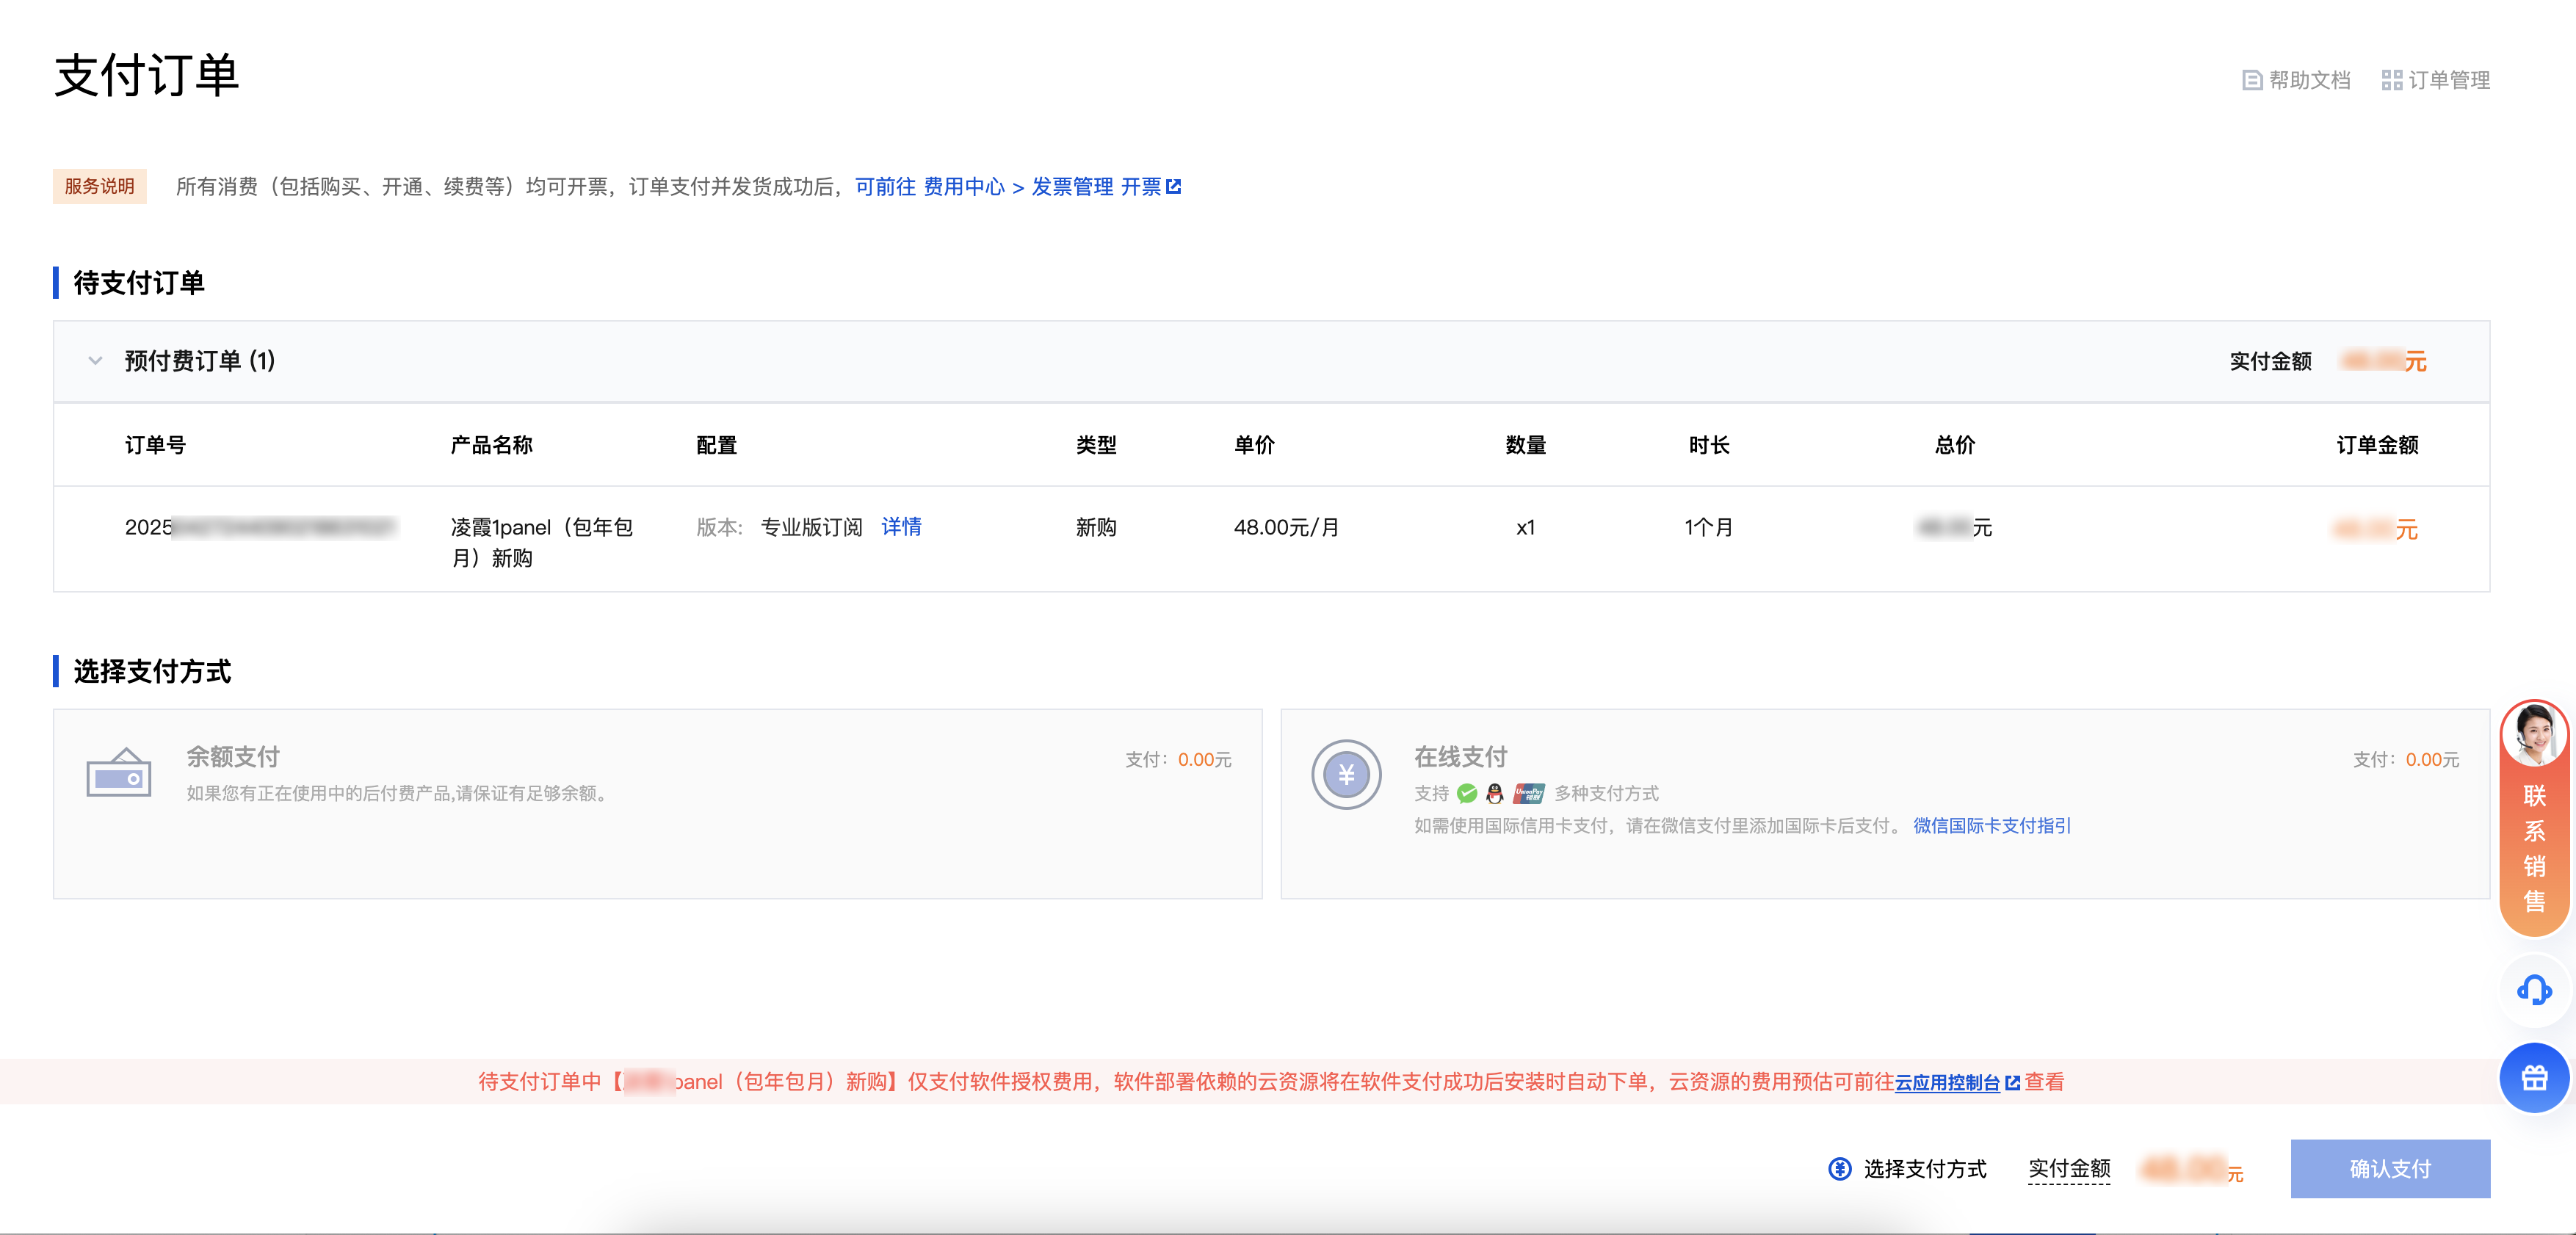Click yen icon beside 选择支付方式 in footer
This screenshot has width=2576, height=1235.
[x=1840, y=1169]
